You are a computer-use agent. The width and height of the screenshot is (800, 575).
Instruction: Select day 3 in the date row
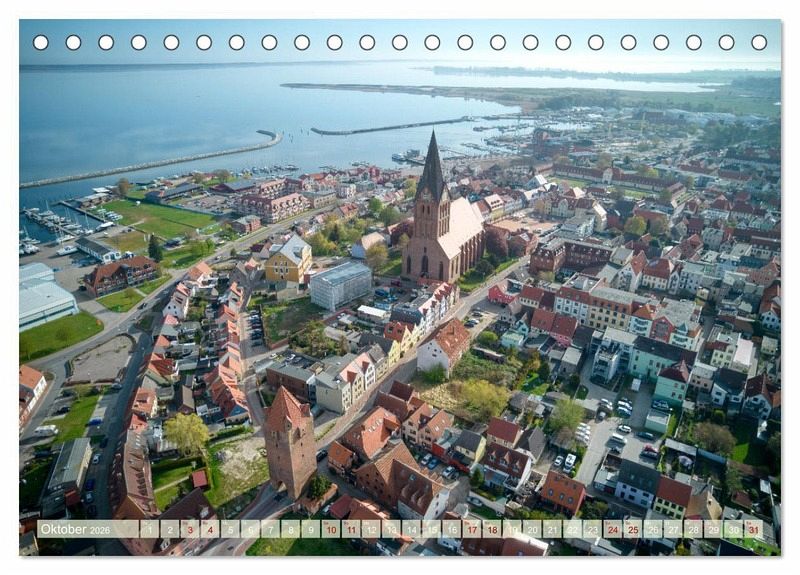pos(189,529)
